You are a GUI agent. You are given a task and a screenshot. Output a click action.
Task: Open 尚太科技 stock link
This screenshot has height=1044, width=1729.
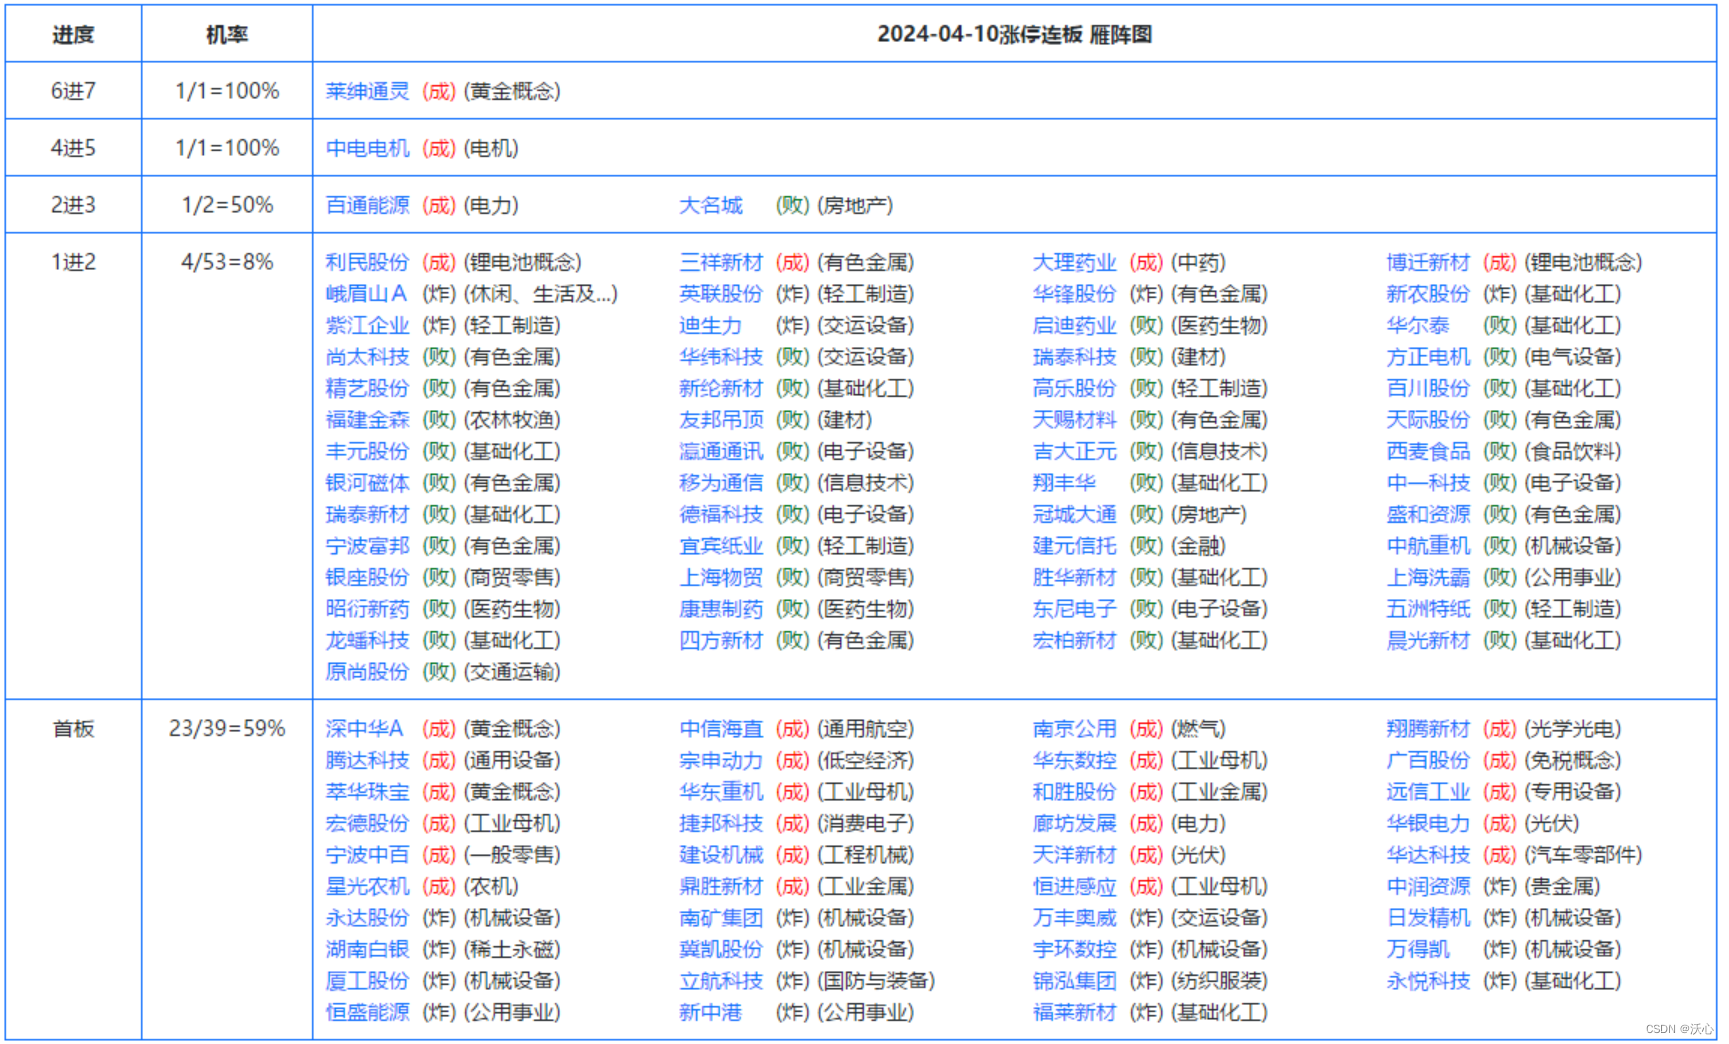tap(367, 357)
